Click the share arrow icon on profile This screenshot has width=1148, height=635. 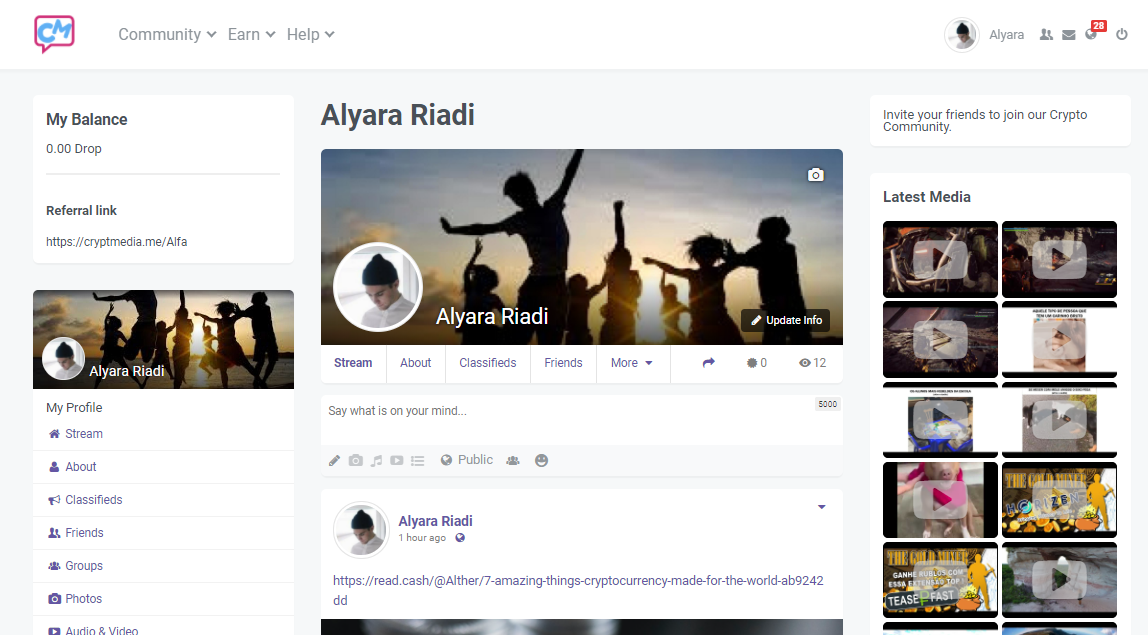708,363
